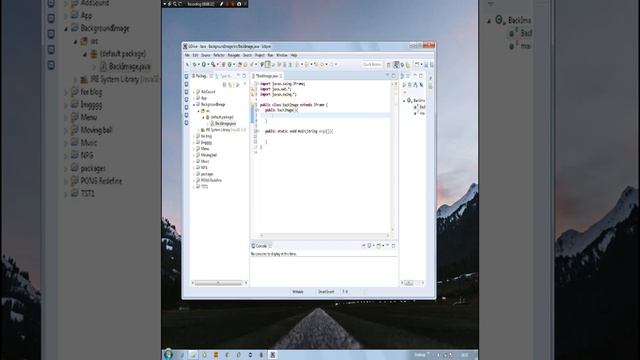Open the File menu
This screenshot has height=360, width=640.
(187, 55)
